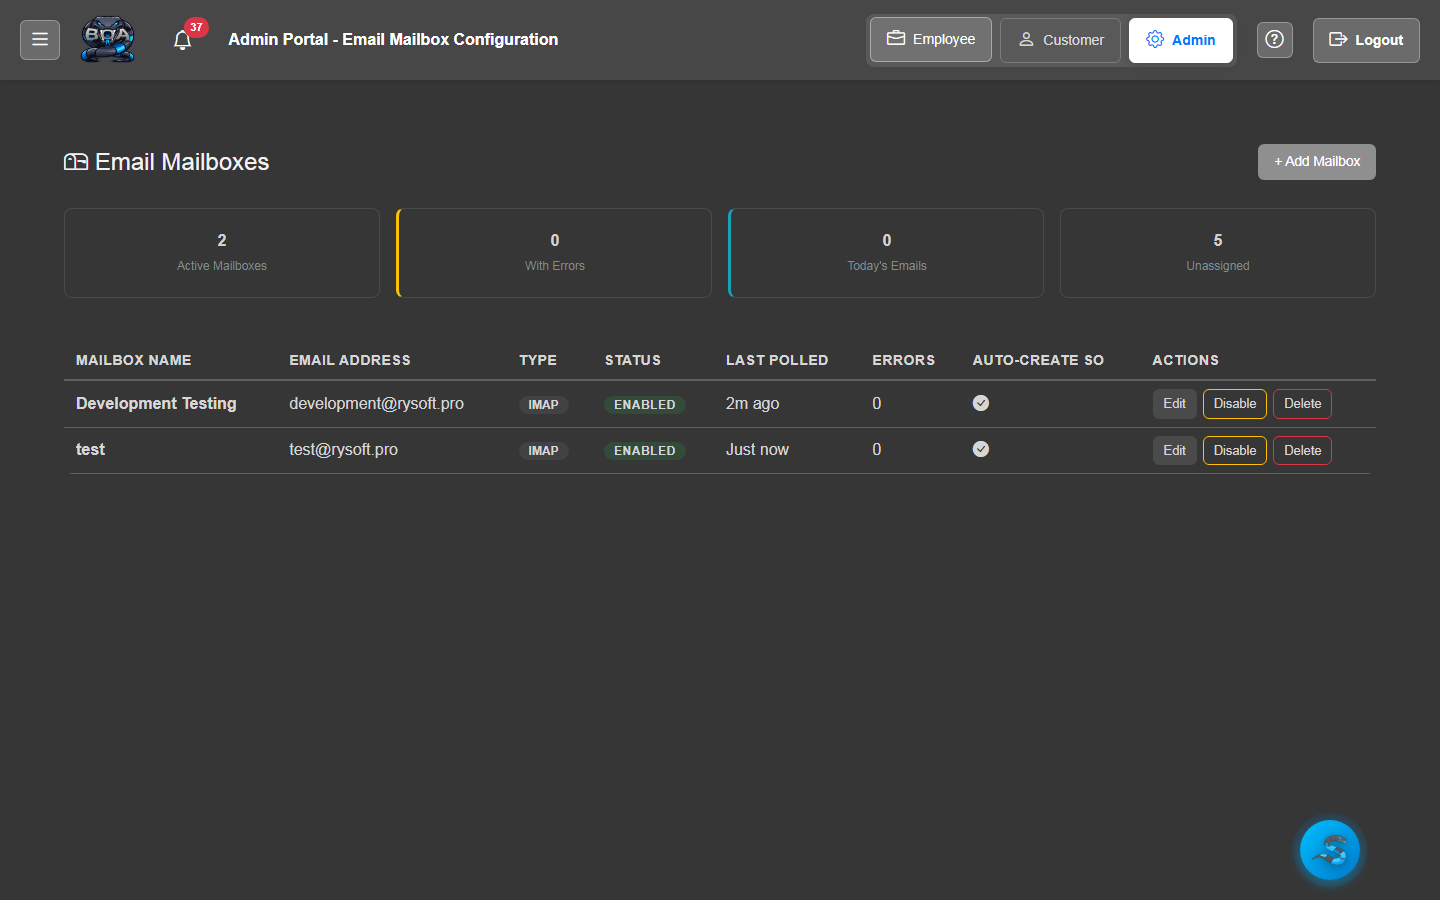Viewport: 1440px width, 900px height.
Task: View the Unassigned emails stat card
Action: pyautogui.click(x=1217, y=252)
